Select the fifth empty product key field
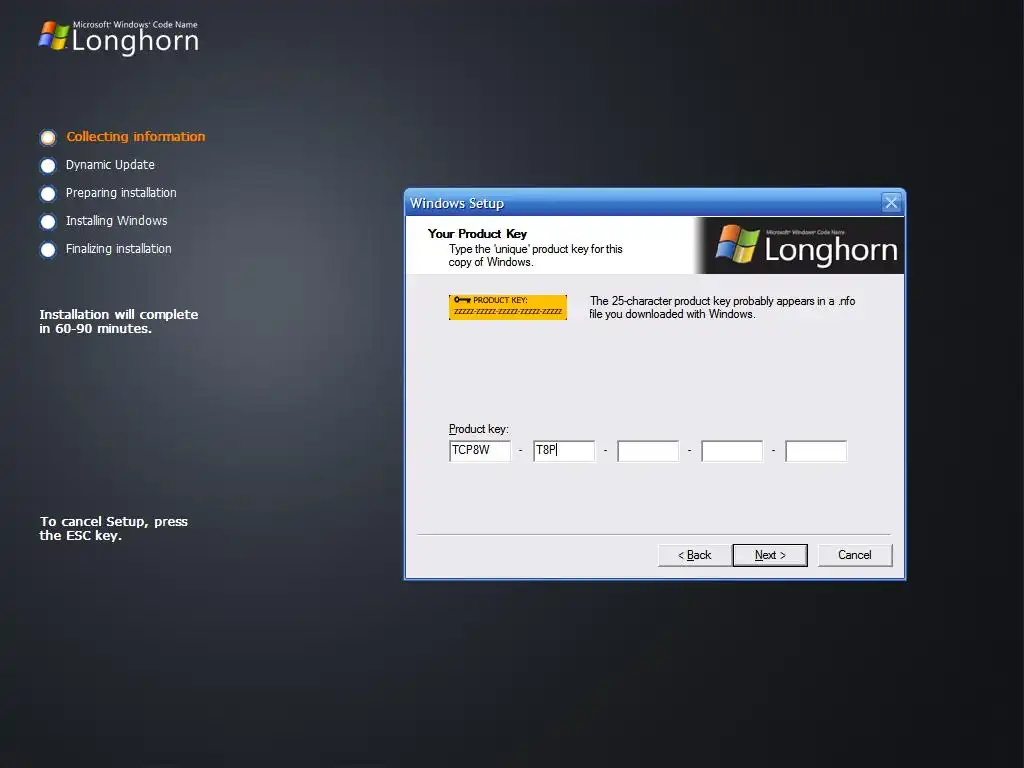The image size is (1024, 768). pyautogui.click(x=816, y=451)
